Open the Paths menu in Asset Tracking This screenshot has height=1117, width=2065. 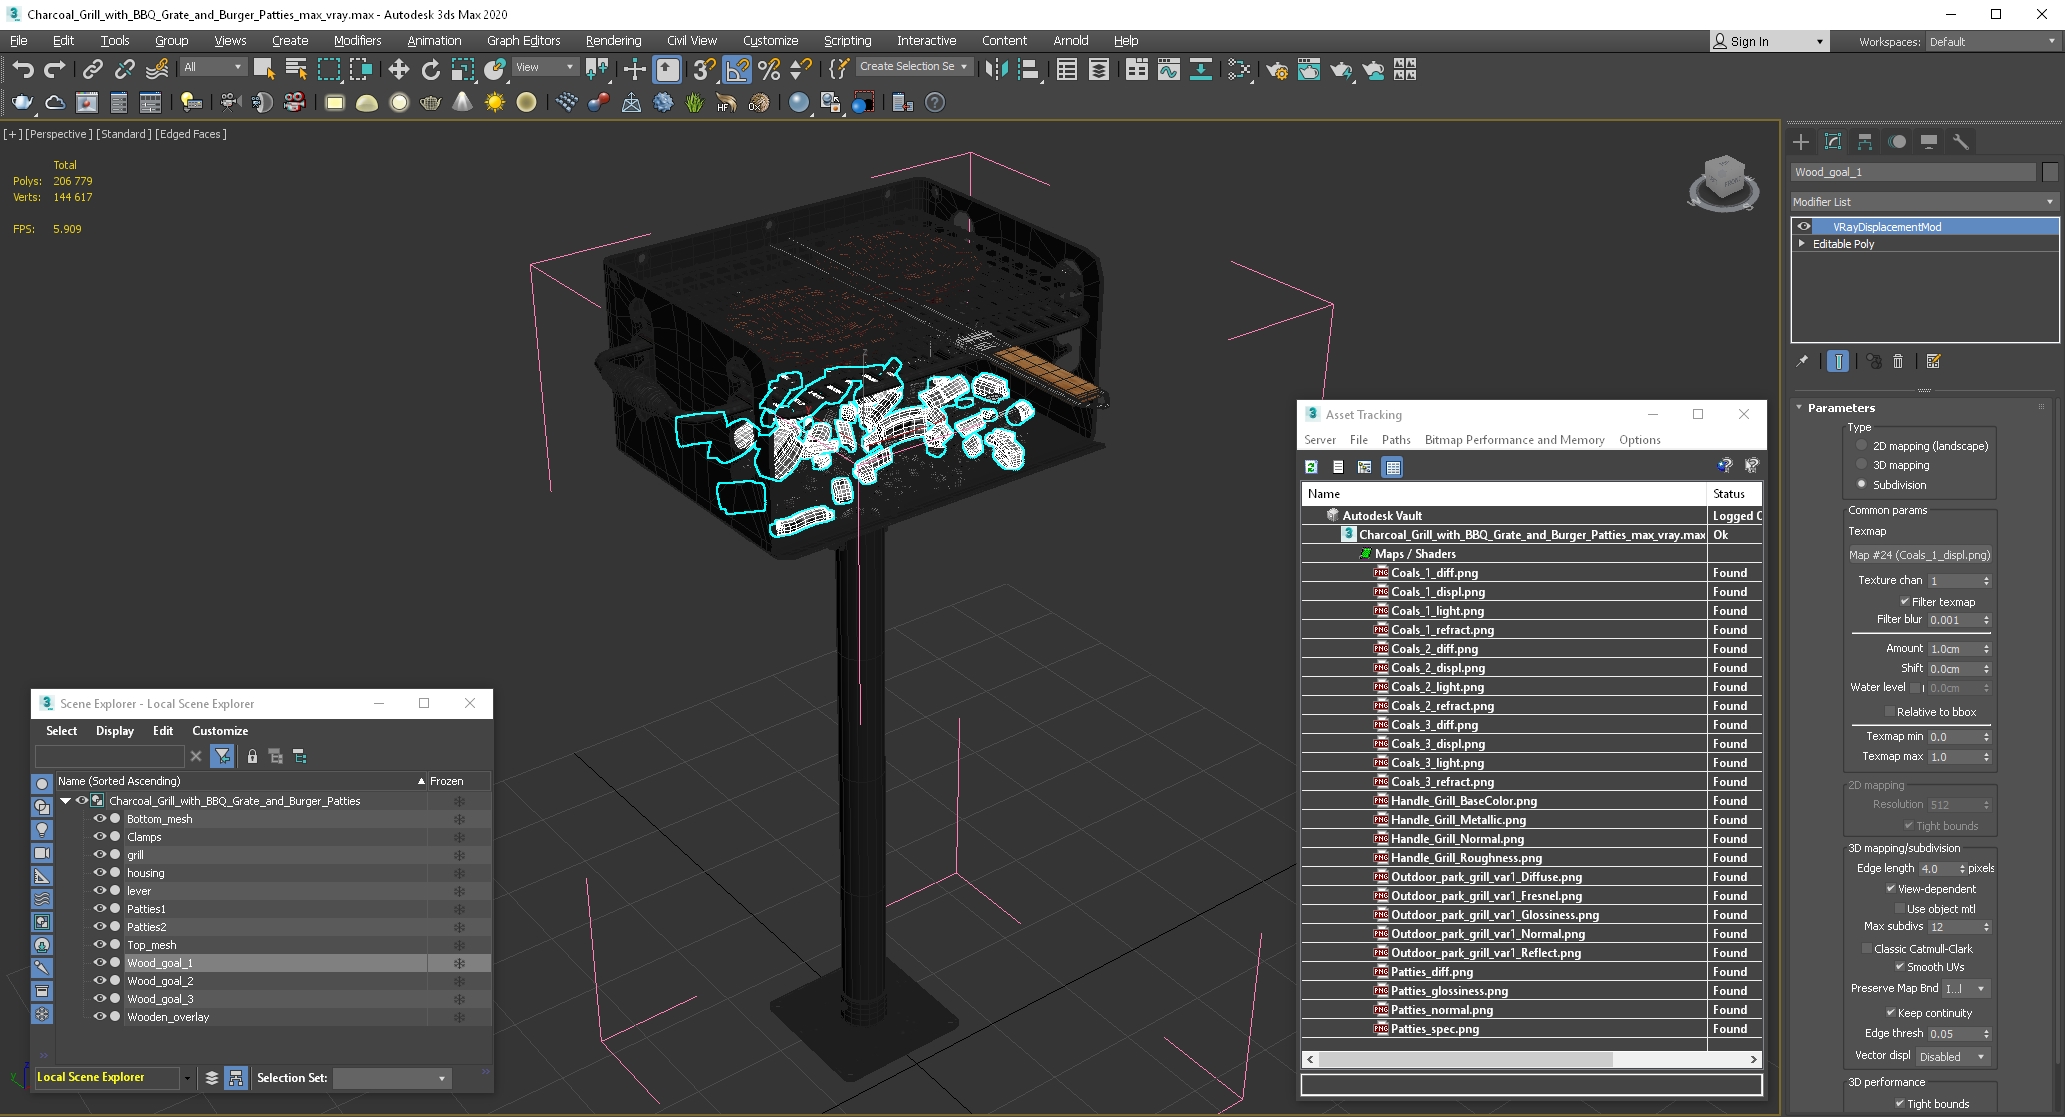coord(1395,439)
